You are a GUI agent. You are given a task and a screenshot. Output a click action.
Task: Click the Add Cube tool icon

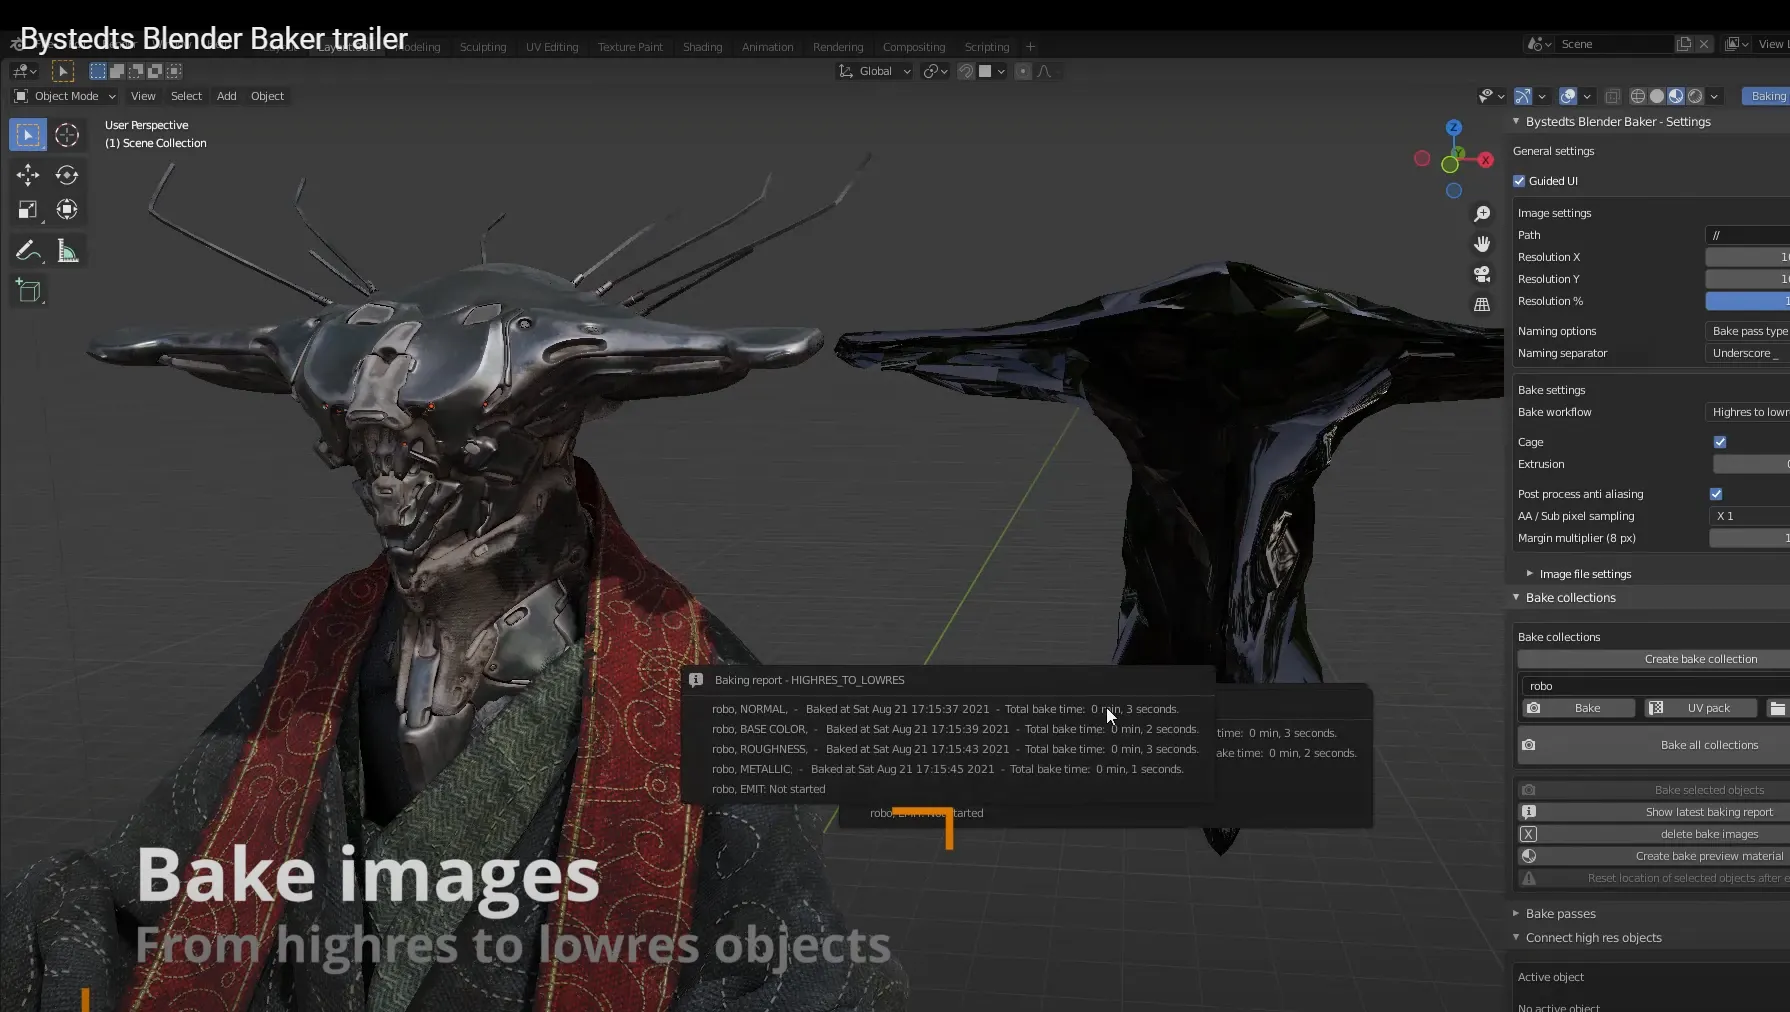tap(28, 291)
